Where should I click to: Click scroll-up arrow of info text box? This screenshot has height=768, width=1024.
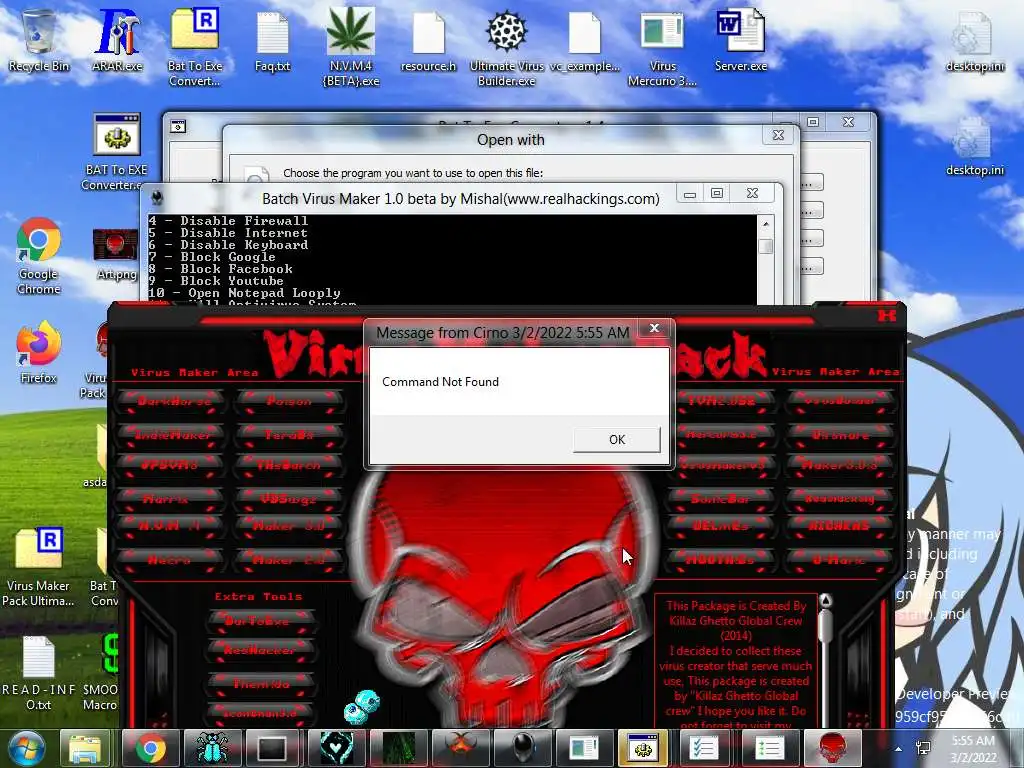point(825,600)
